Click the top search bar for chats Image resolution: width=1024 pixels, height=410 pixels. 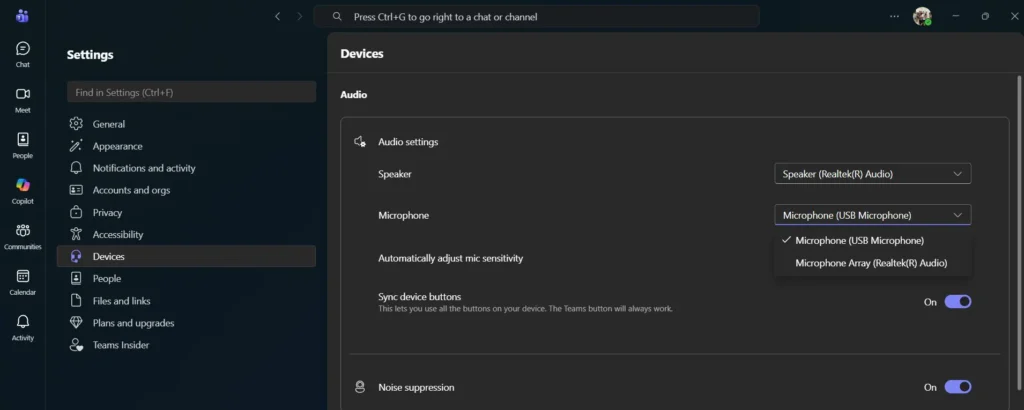pos(536,16)
